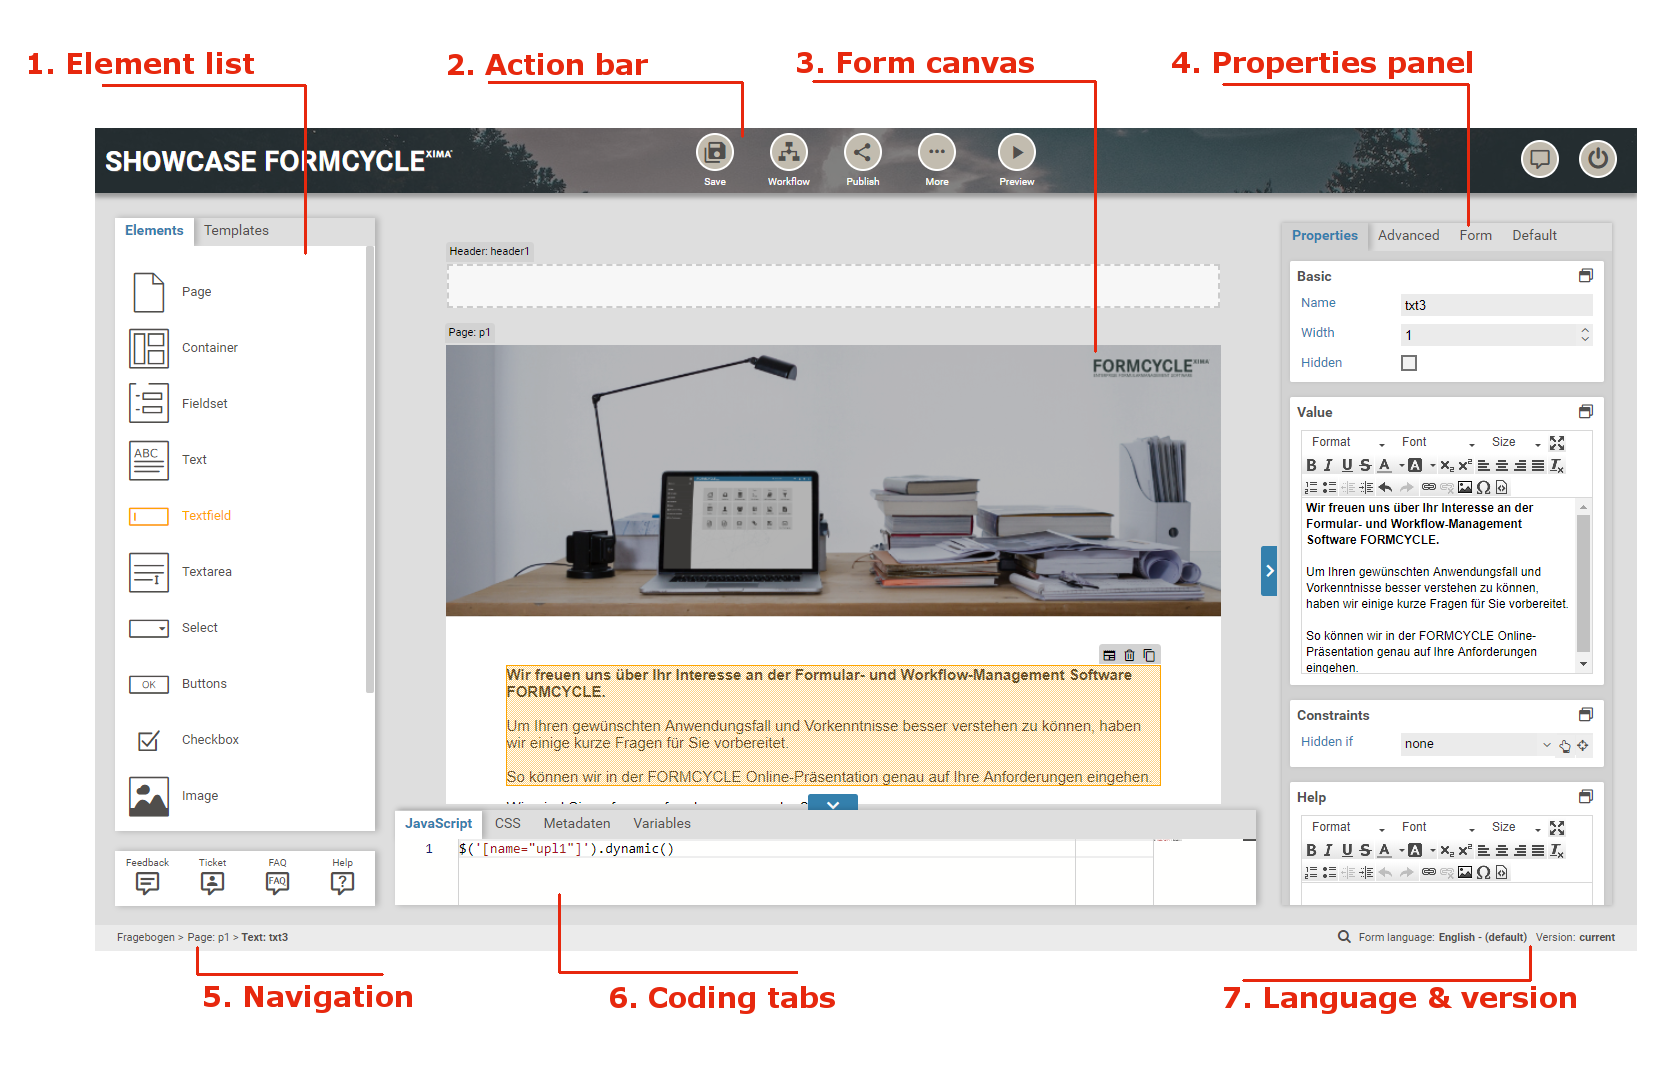Viewport: 1666px width, 1080px height.
Task: Click the Name input field txt3
Action: pos(1495,305)
